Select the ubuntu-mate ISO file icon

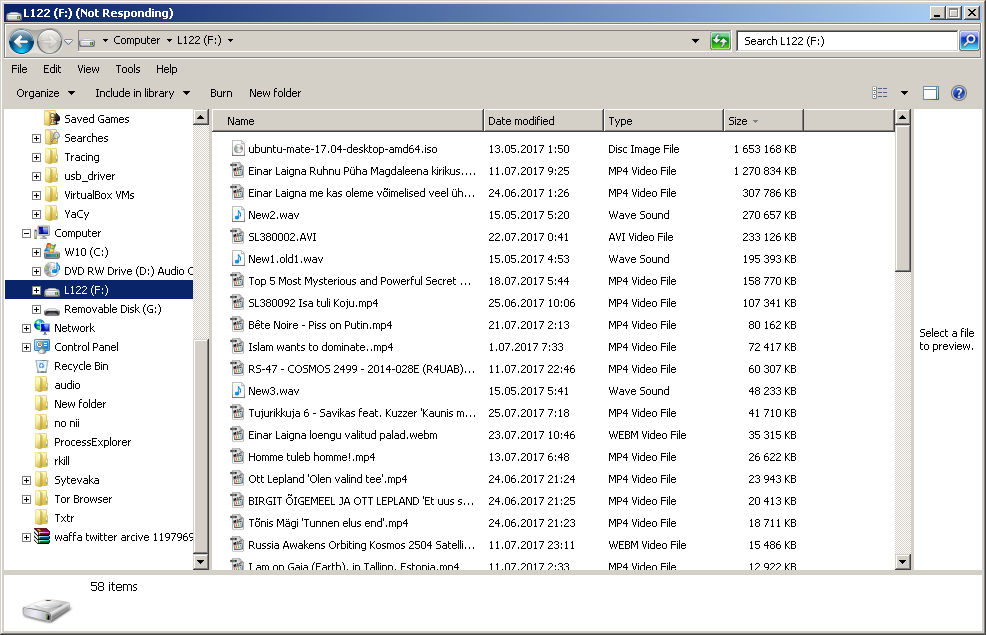point(238,149)
